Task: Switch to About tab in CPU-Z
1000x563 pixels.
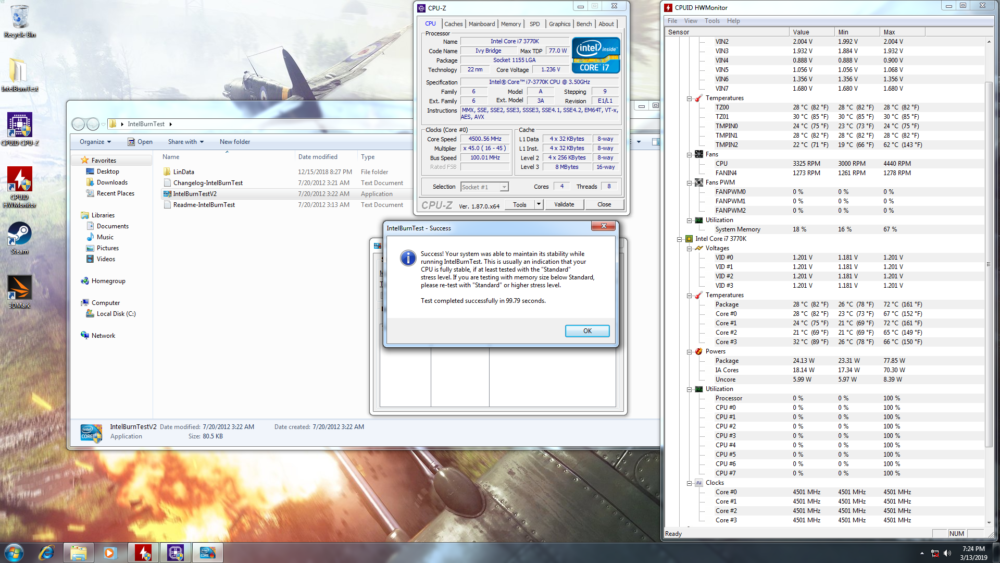Action: pos(606,24)
